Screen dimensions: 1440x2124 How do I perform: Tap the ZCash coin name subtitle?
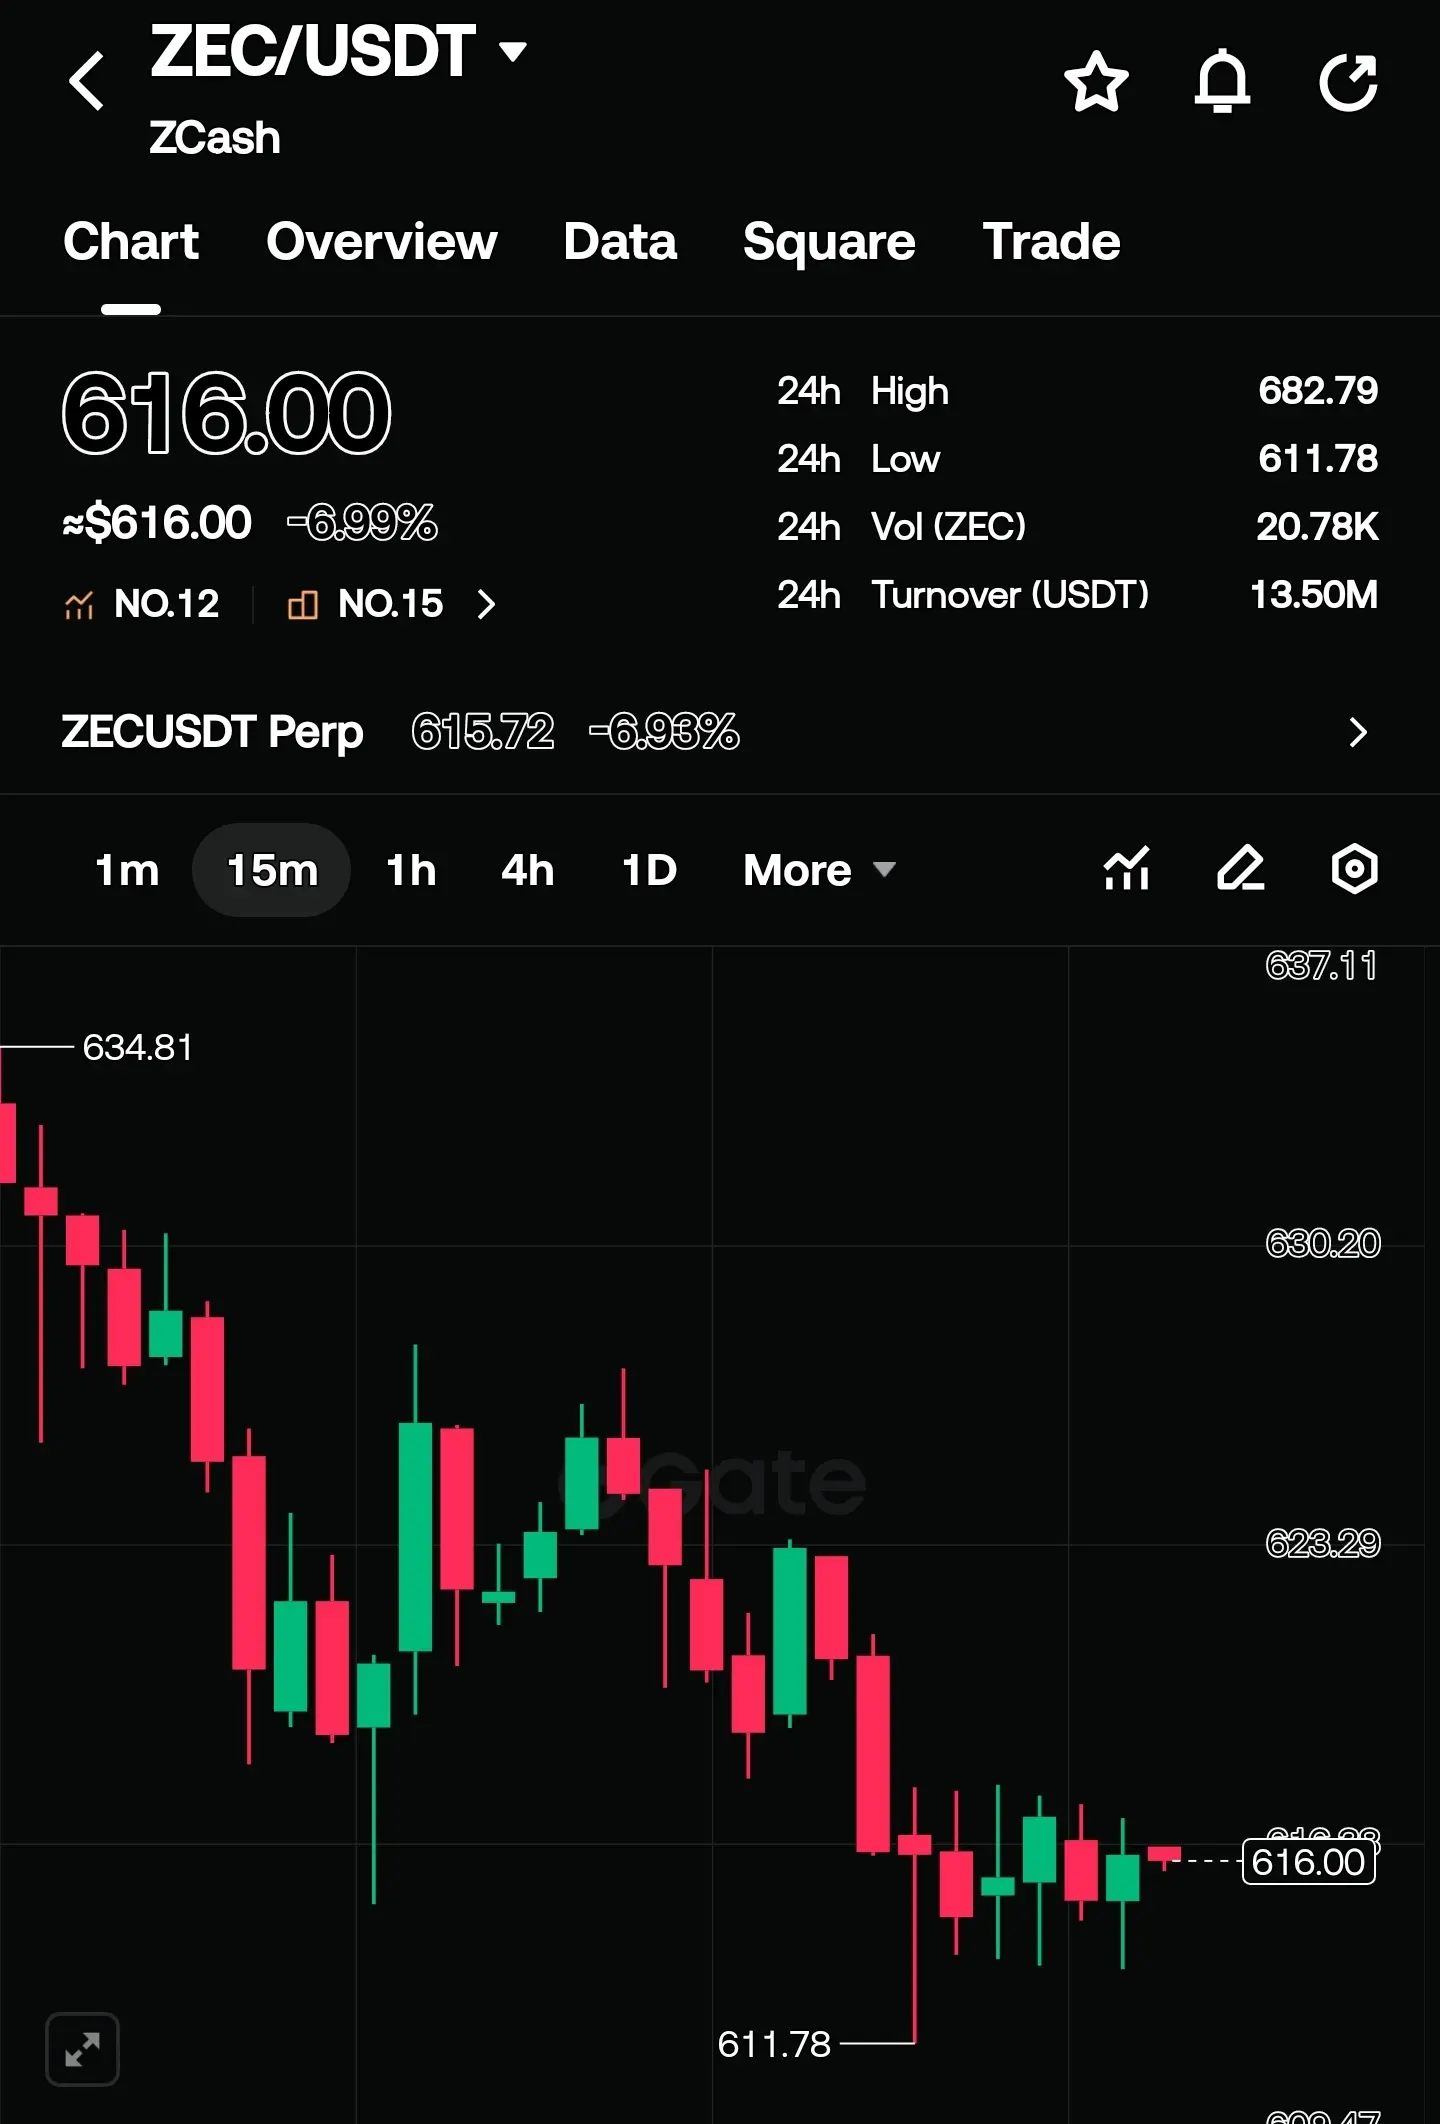click(214, 138)
